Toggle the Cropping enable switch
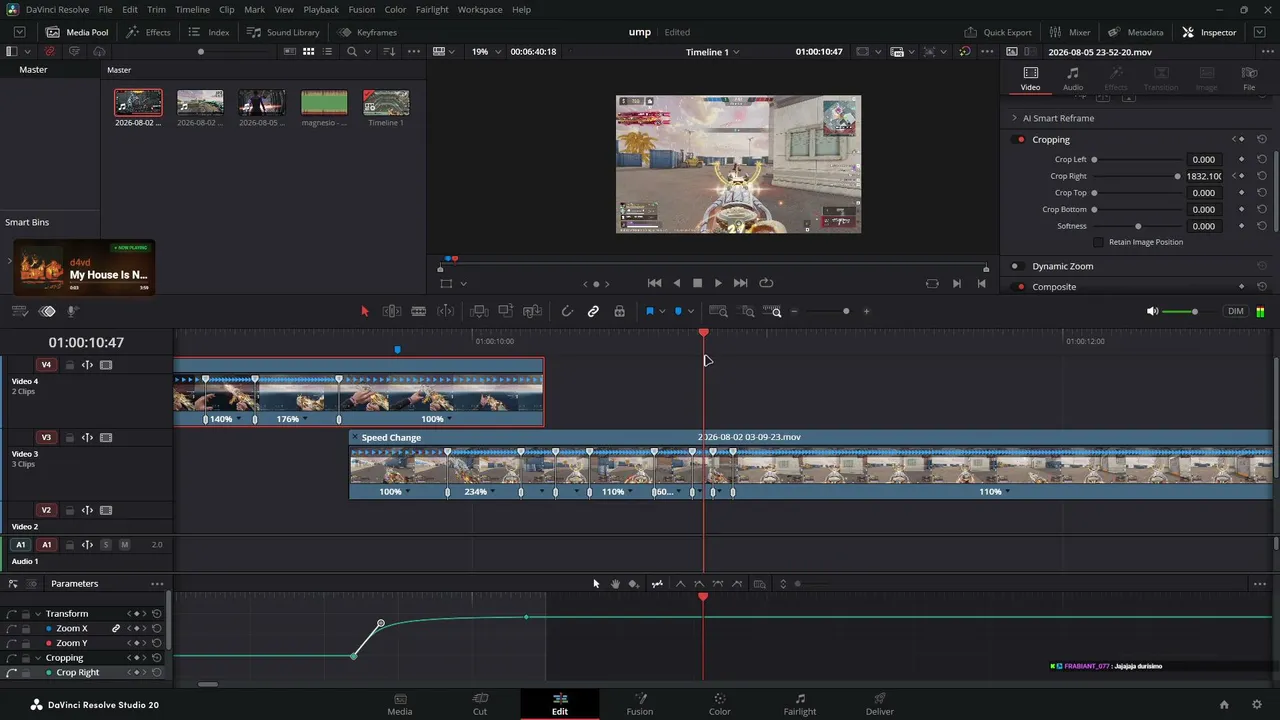The image size is (1280, 720). (x=1020, y=140)
